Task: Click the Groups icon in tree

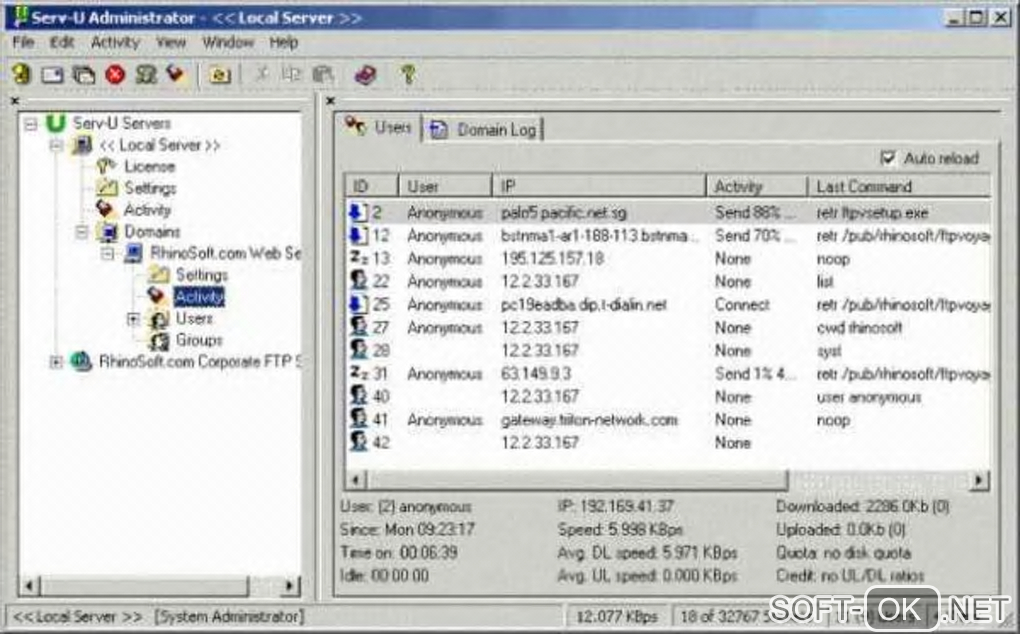Action: [159, 340]
